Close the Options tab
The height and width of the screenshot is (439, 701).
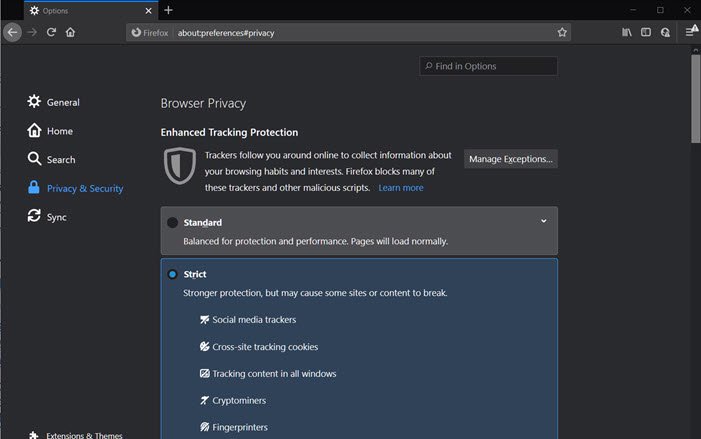tap(148, 10)
